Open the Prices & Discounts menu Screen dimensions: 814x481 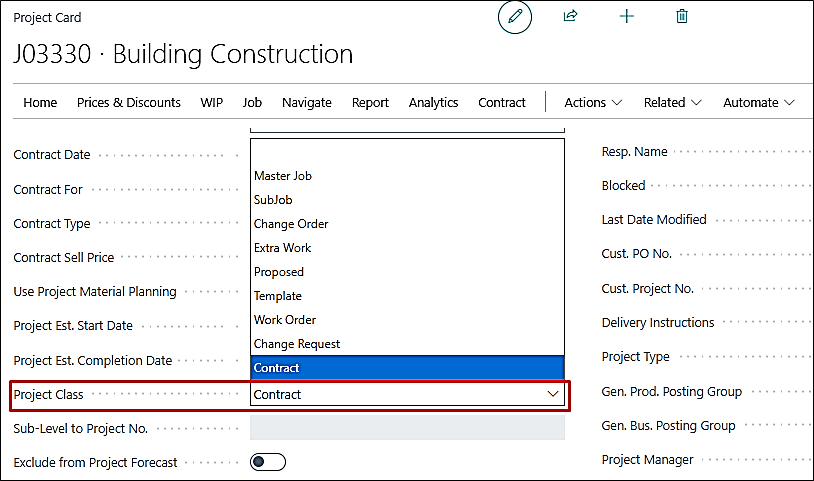(129, 102)
